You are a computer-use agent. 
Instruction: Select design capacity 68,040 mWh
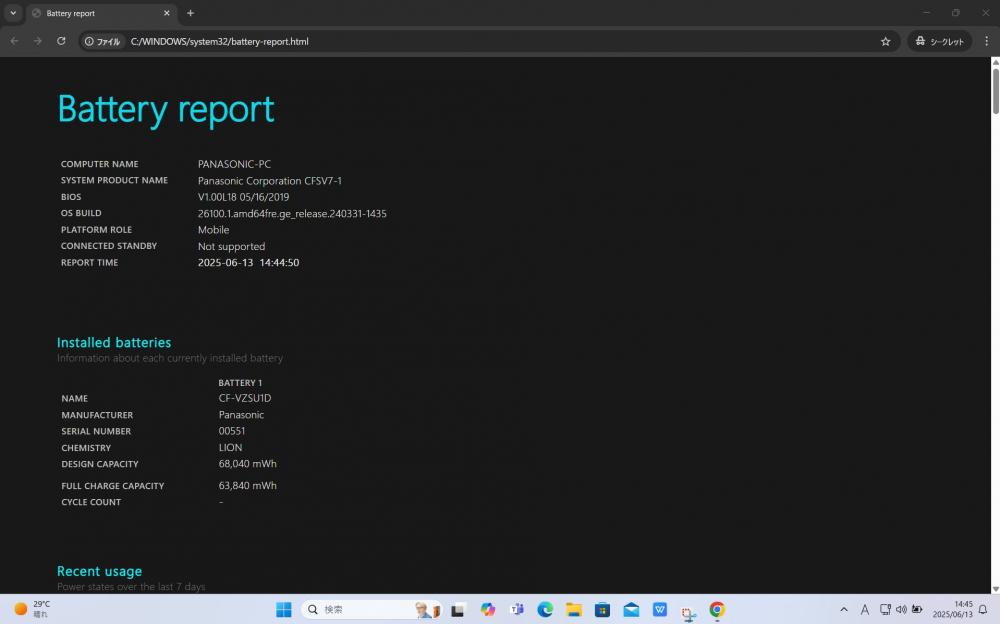coord(247,464)
